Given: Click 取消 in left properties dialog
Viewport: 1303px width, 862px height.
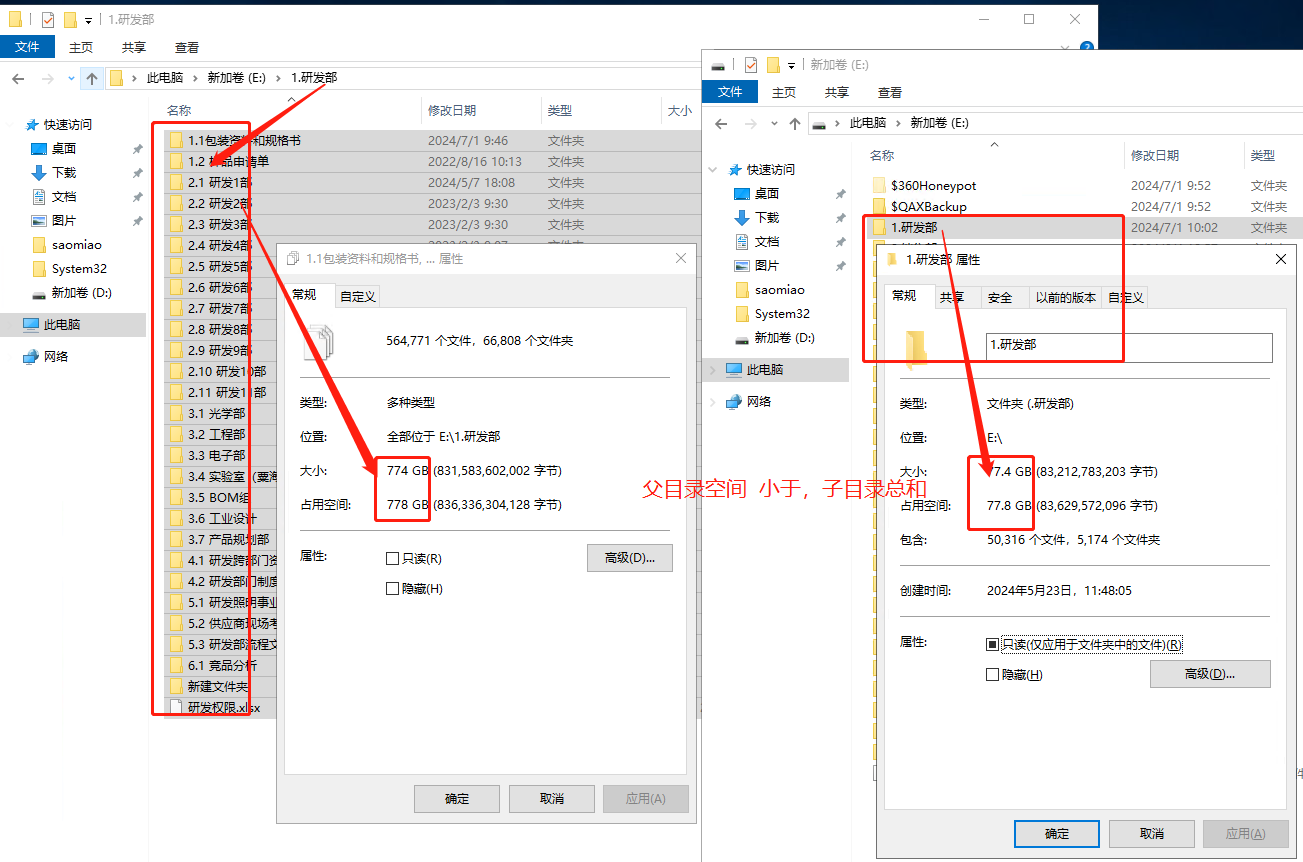Looking at the screenshot, I should tap(552, 799).
